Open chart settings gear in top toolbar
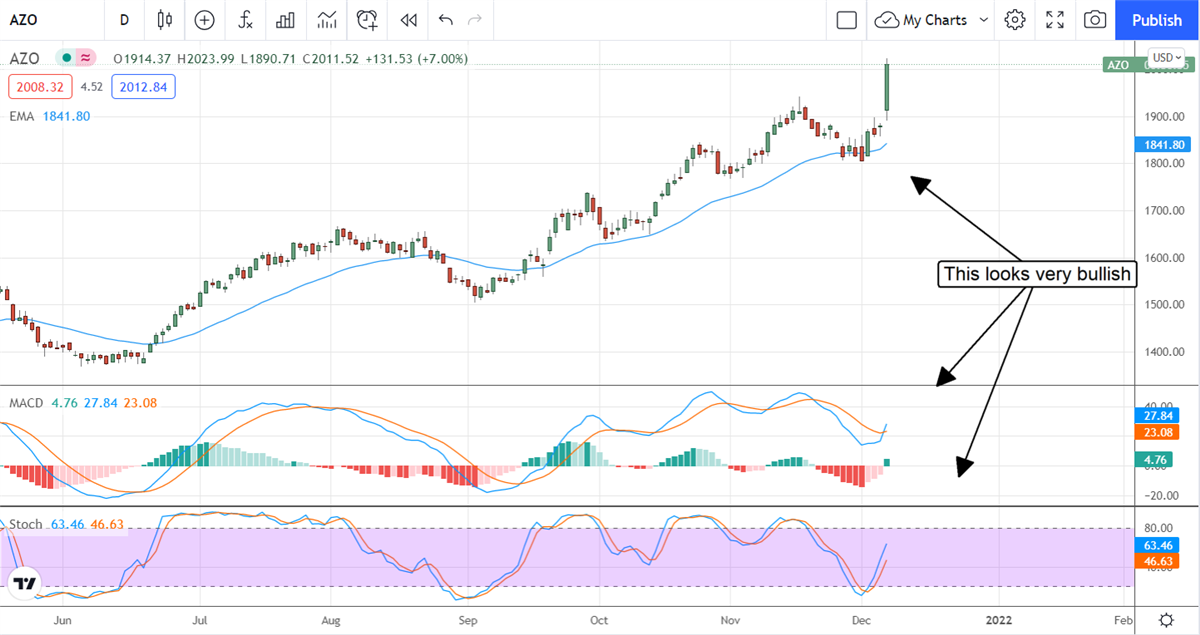The image size is (1200, 635). (x=1015, y=19)
